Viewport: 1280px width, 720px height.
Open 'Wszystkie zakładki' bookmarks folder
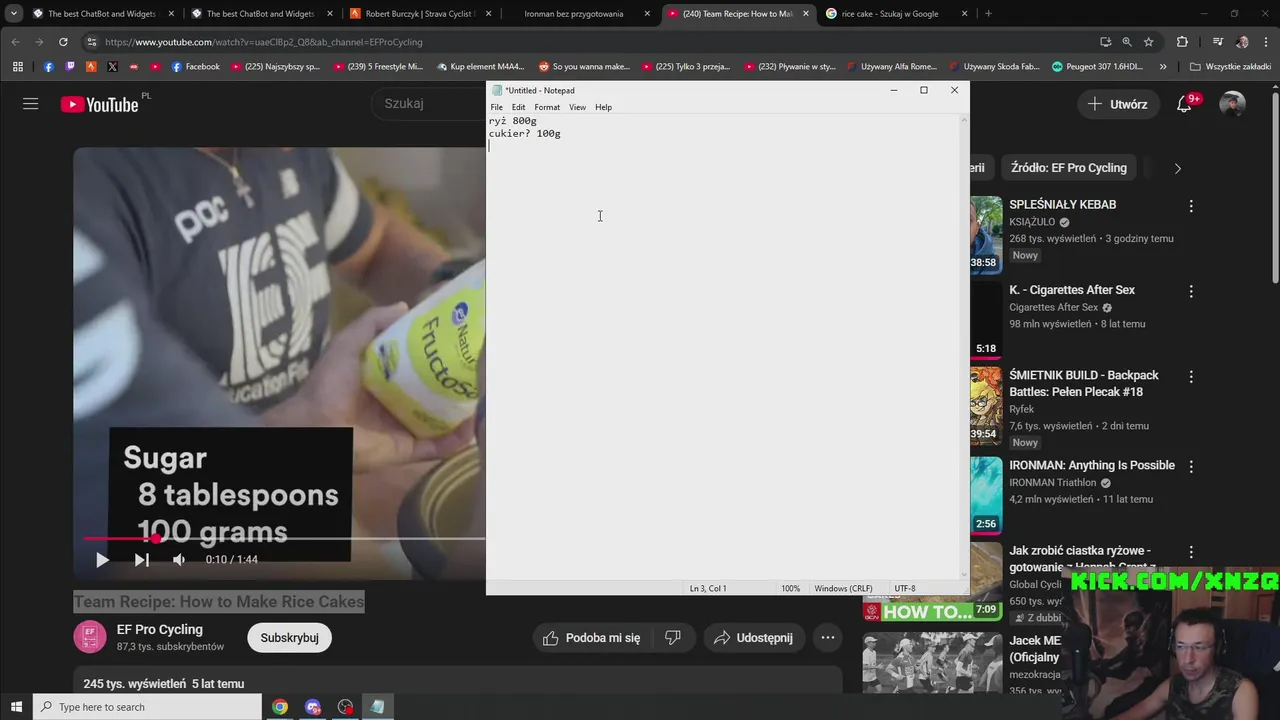coord(1231,67)
